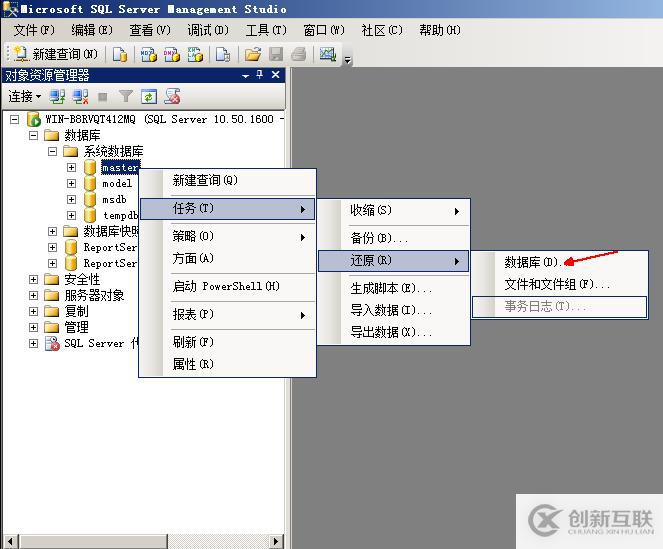The image size is (663, 549).
Task: Collapse the 系统数据库 tree node
Action: (x=52, y=151)
